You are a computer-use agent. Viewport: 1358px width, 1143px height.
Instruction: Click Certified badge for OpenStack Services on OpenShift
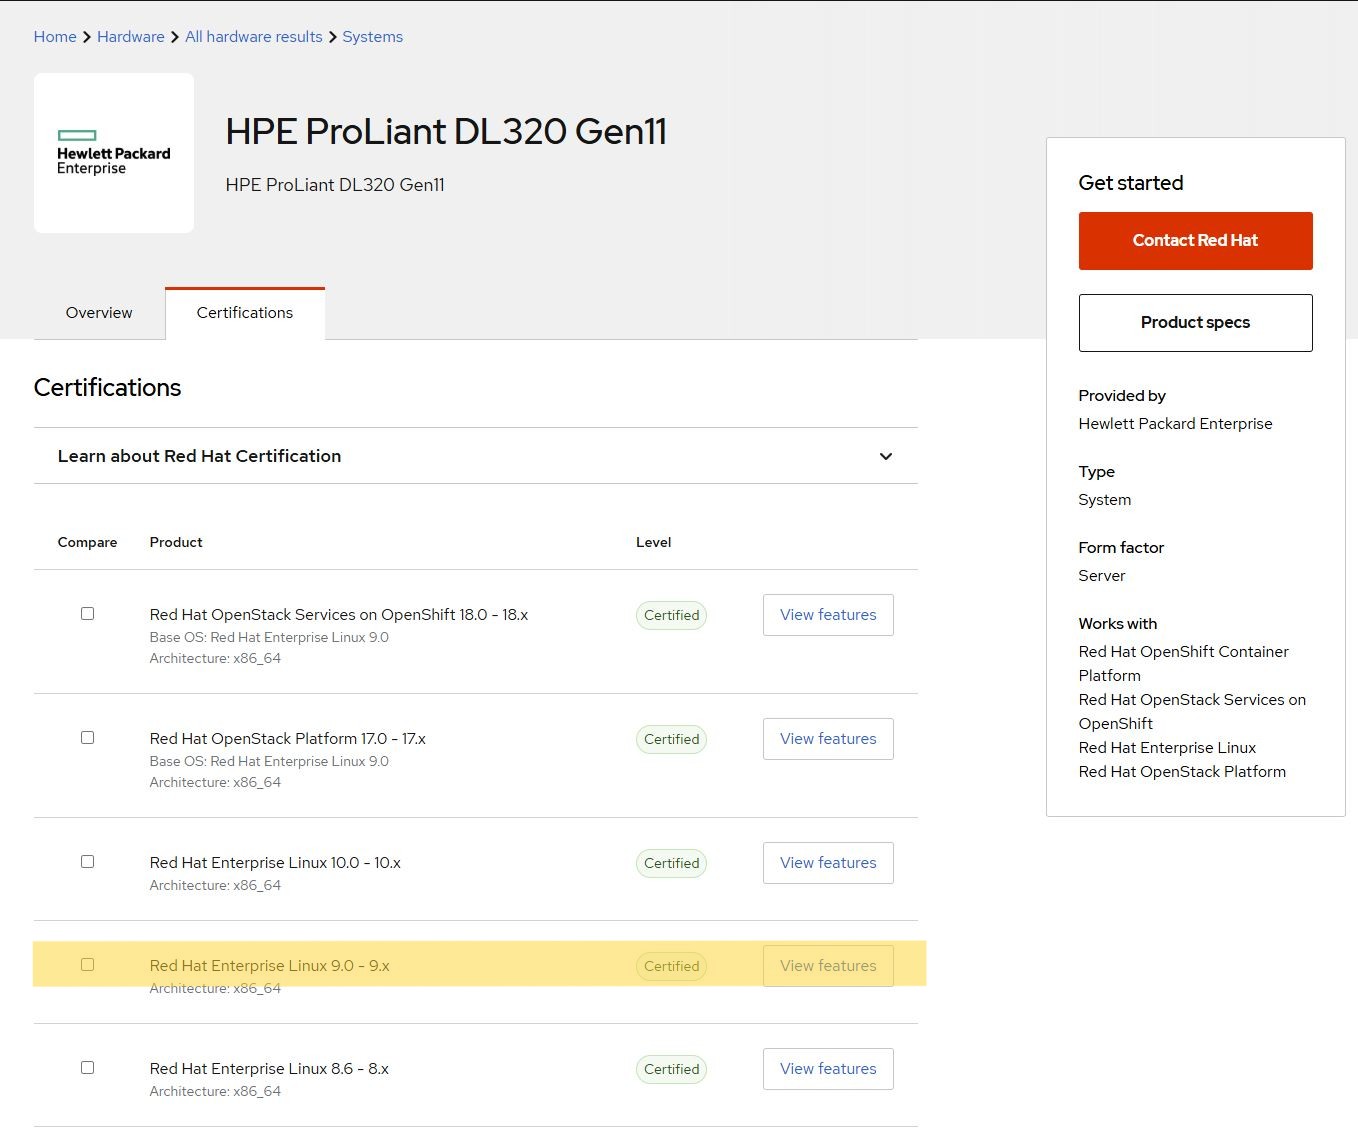pos(671,616)
